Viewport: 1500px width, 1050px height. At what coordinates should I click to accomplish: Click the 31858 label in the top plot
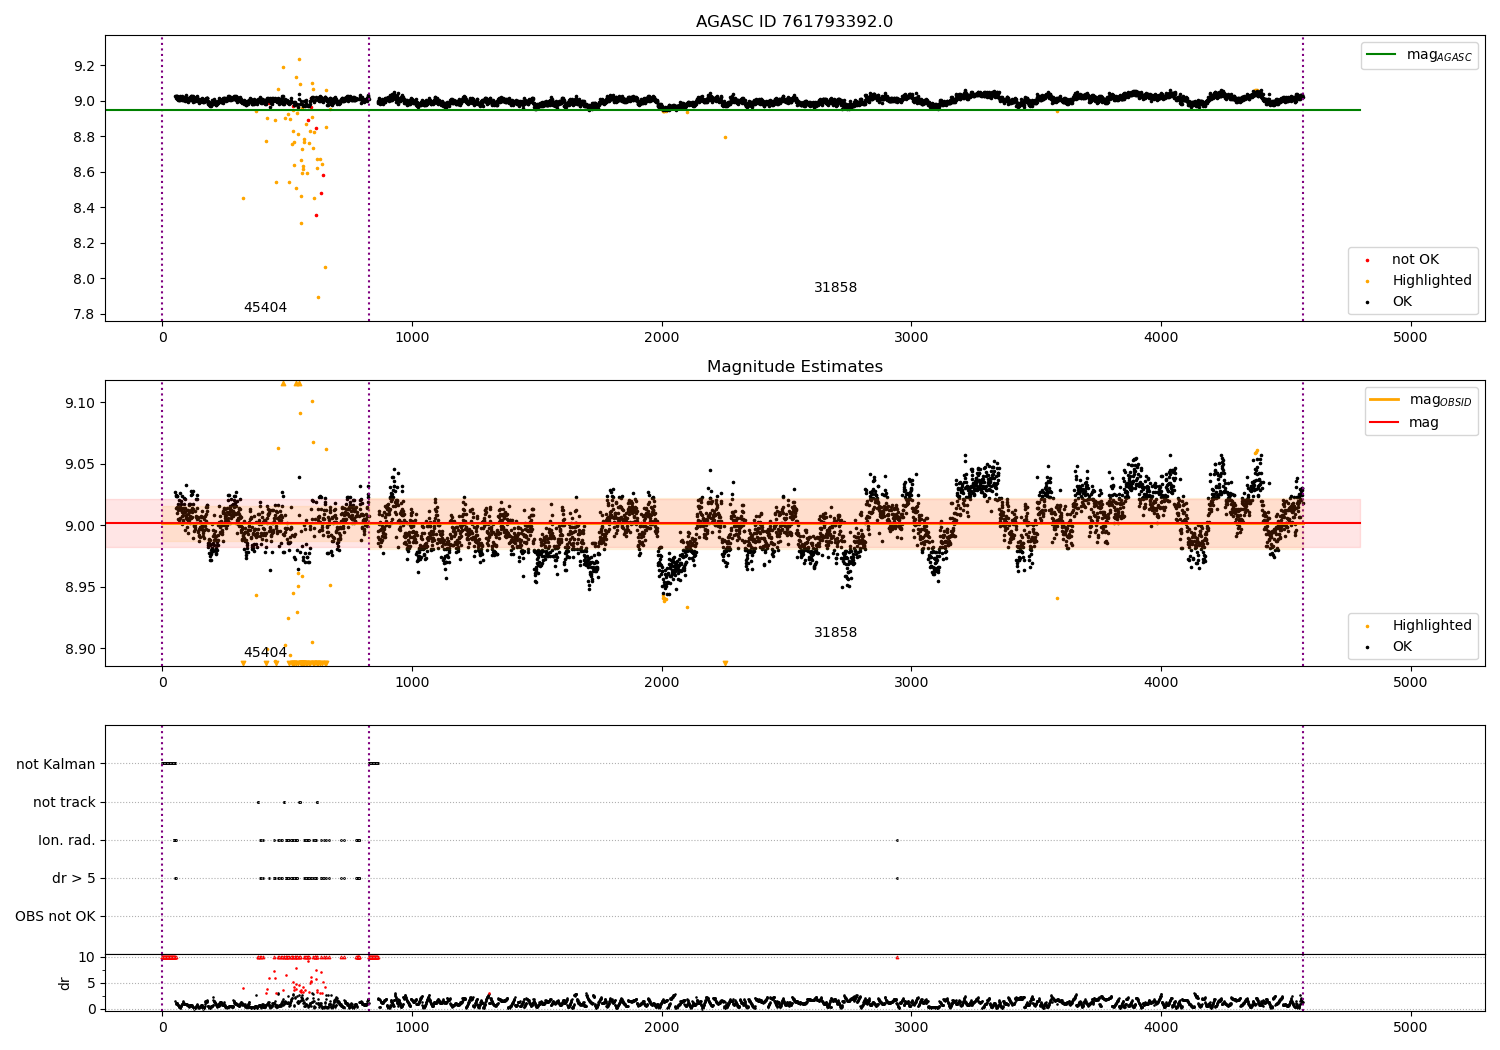[x=835, y=287]
